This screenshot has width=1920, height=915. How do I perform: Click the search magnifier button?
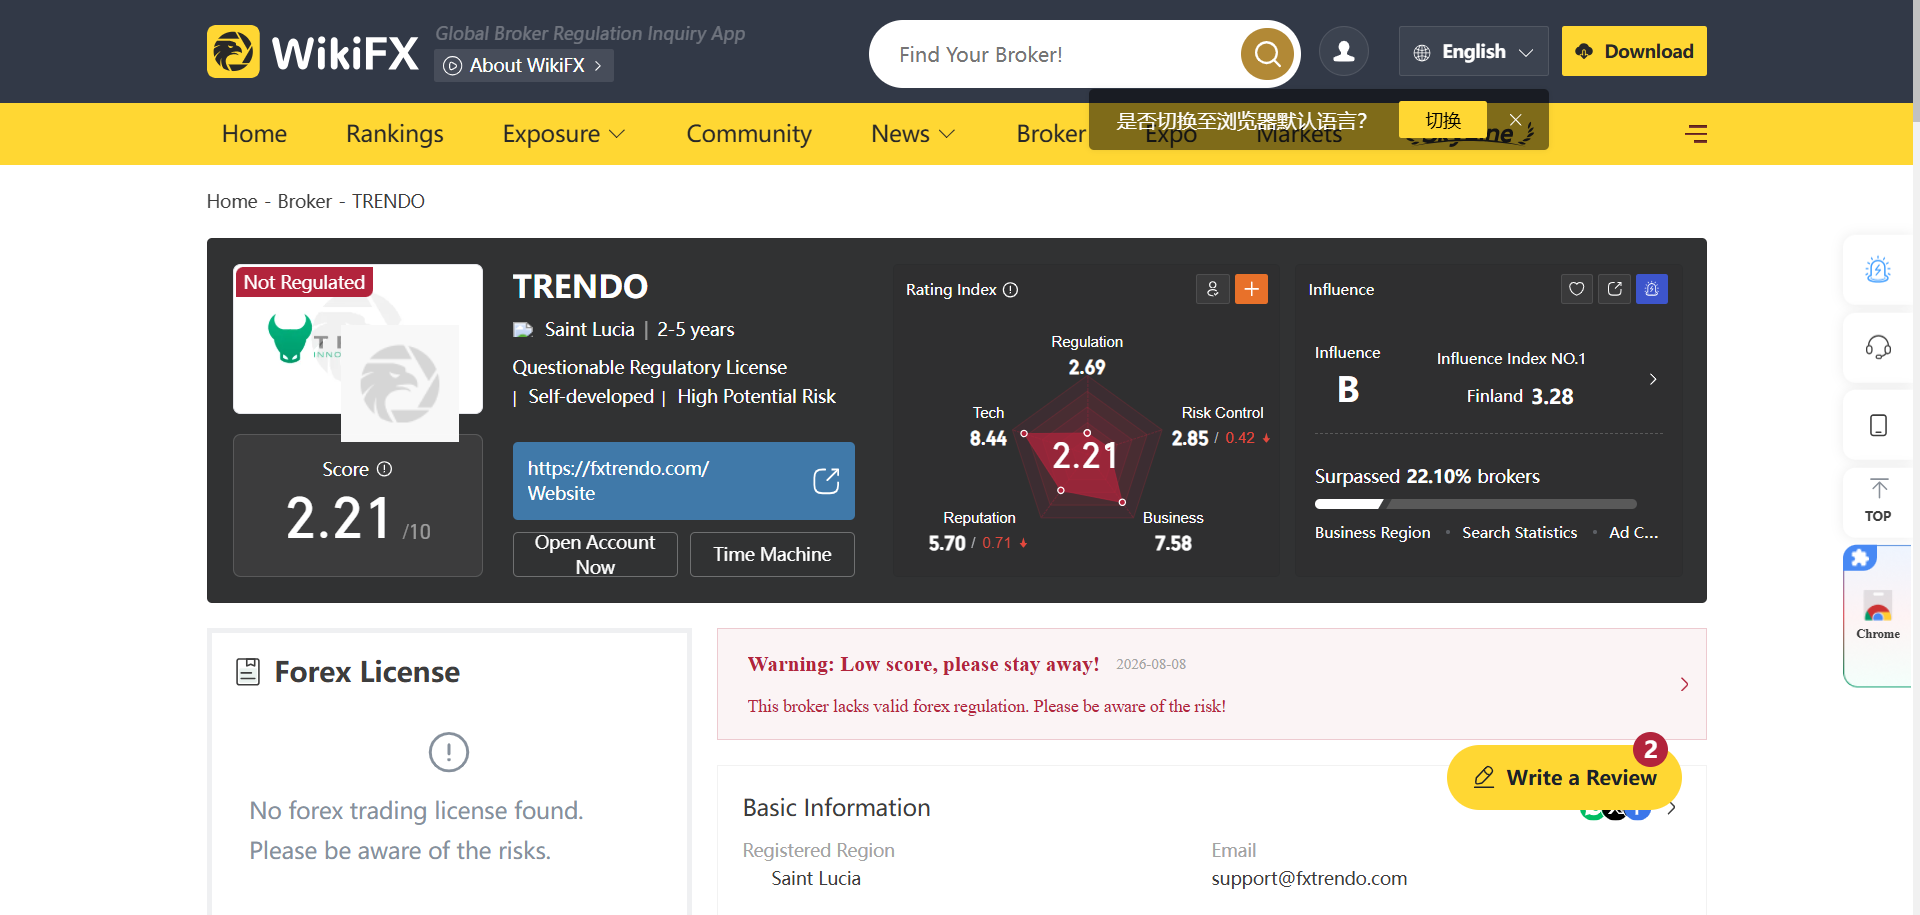(x=1267, y=54)
